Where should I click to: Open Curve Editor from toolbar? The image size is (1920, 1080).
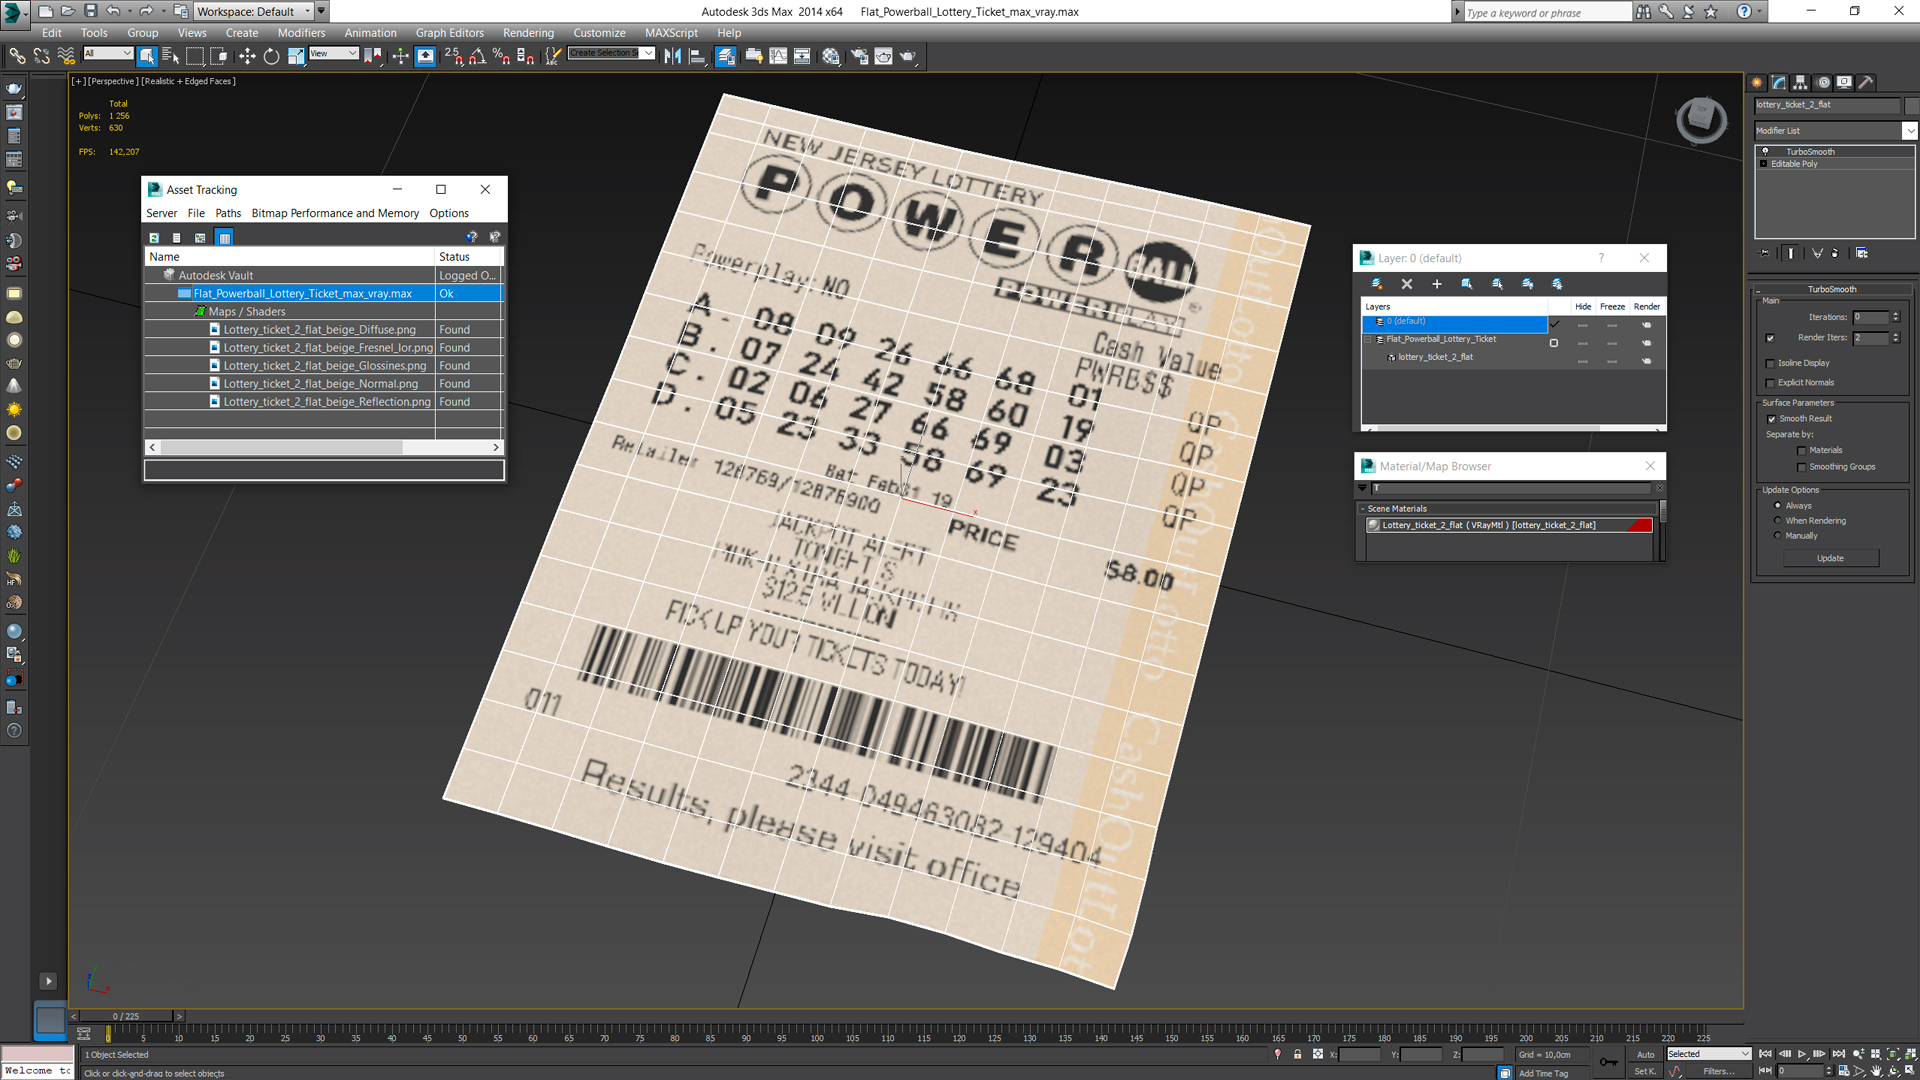tap(778, 56)
